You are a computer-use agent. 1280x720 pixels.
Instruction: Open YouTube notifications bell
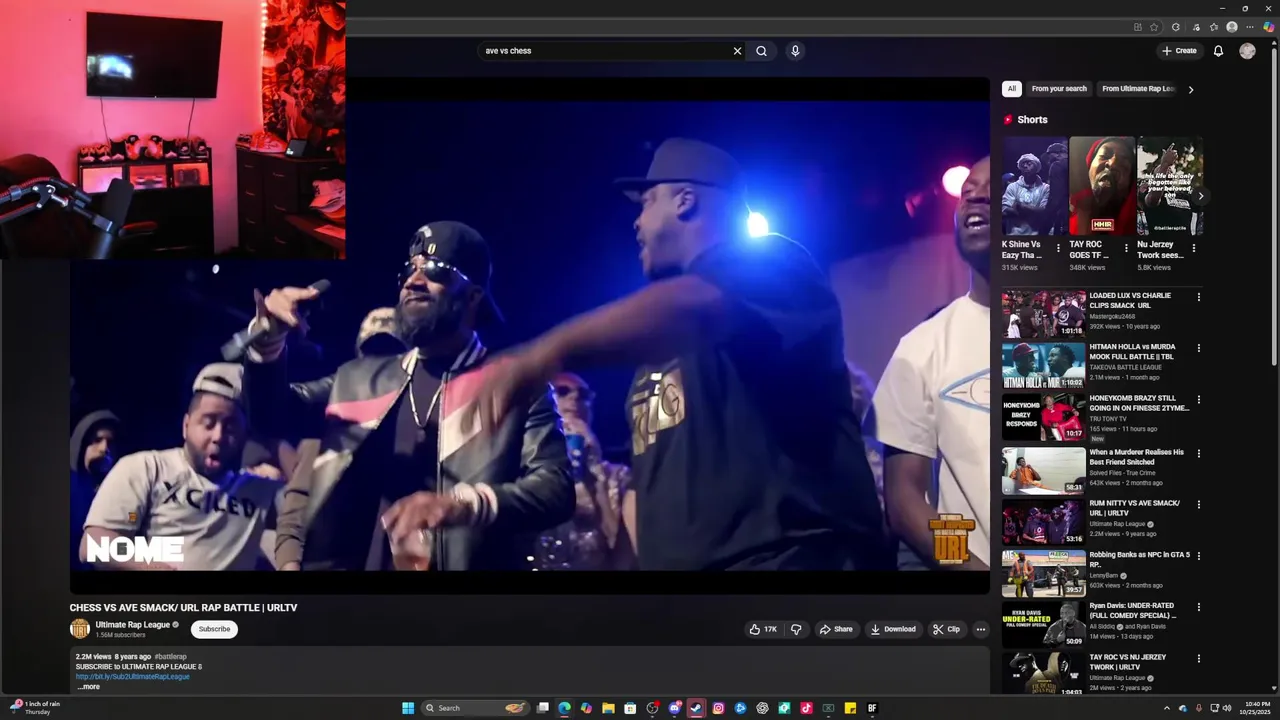click(x=1218, y=51)
